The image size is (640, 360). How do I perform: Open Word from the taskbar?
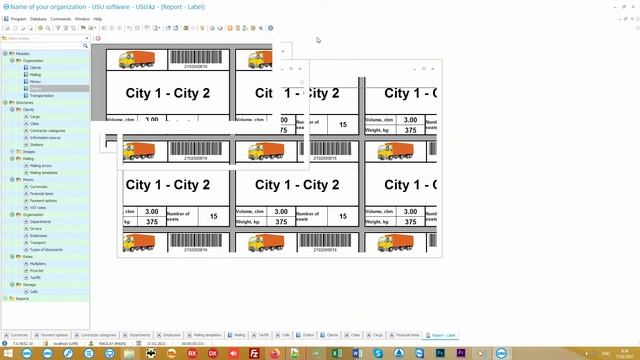pyautogui.click(x=357, y=353)
